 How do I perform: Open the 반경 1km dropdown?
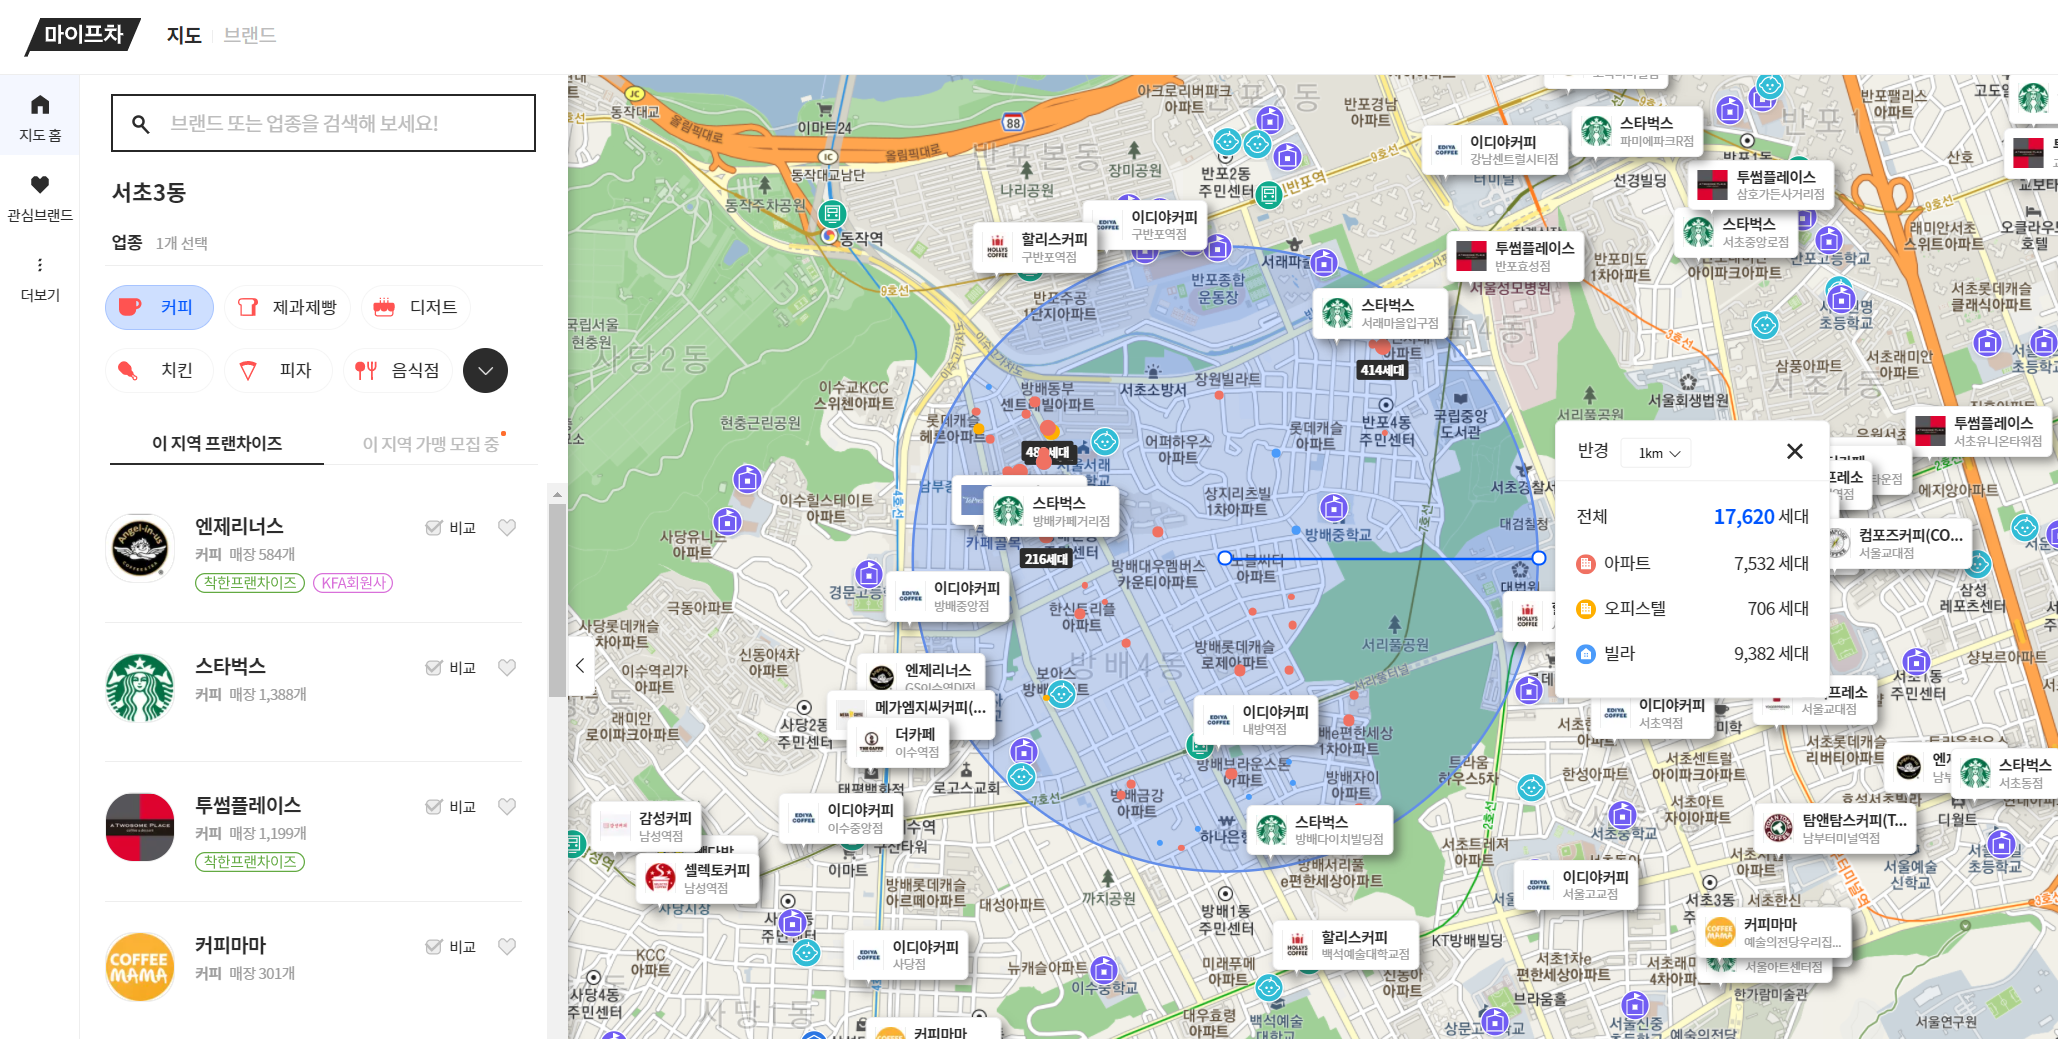1657,453
